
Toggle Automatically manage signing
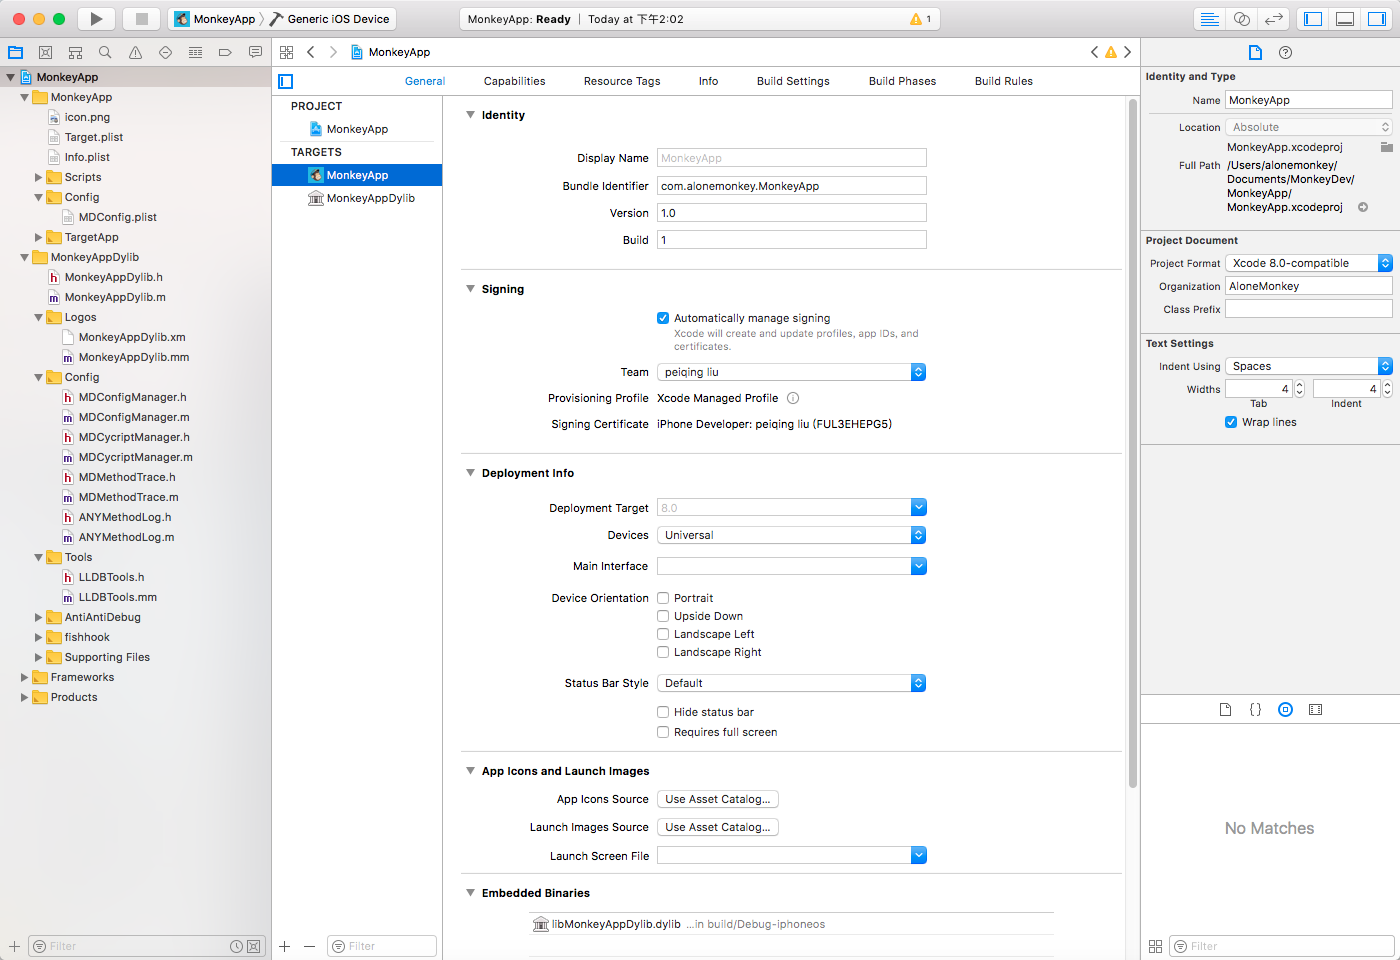pyautogui.click(x=663, y=318)
